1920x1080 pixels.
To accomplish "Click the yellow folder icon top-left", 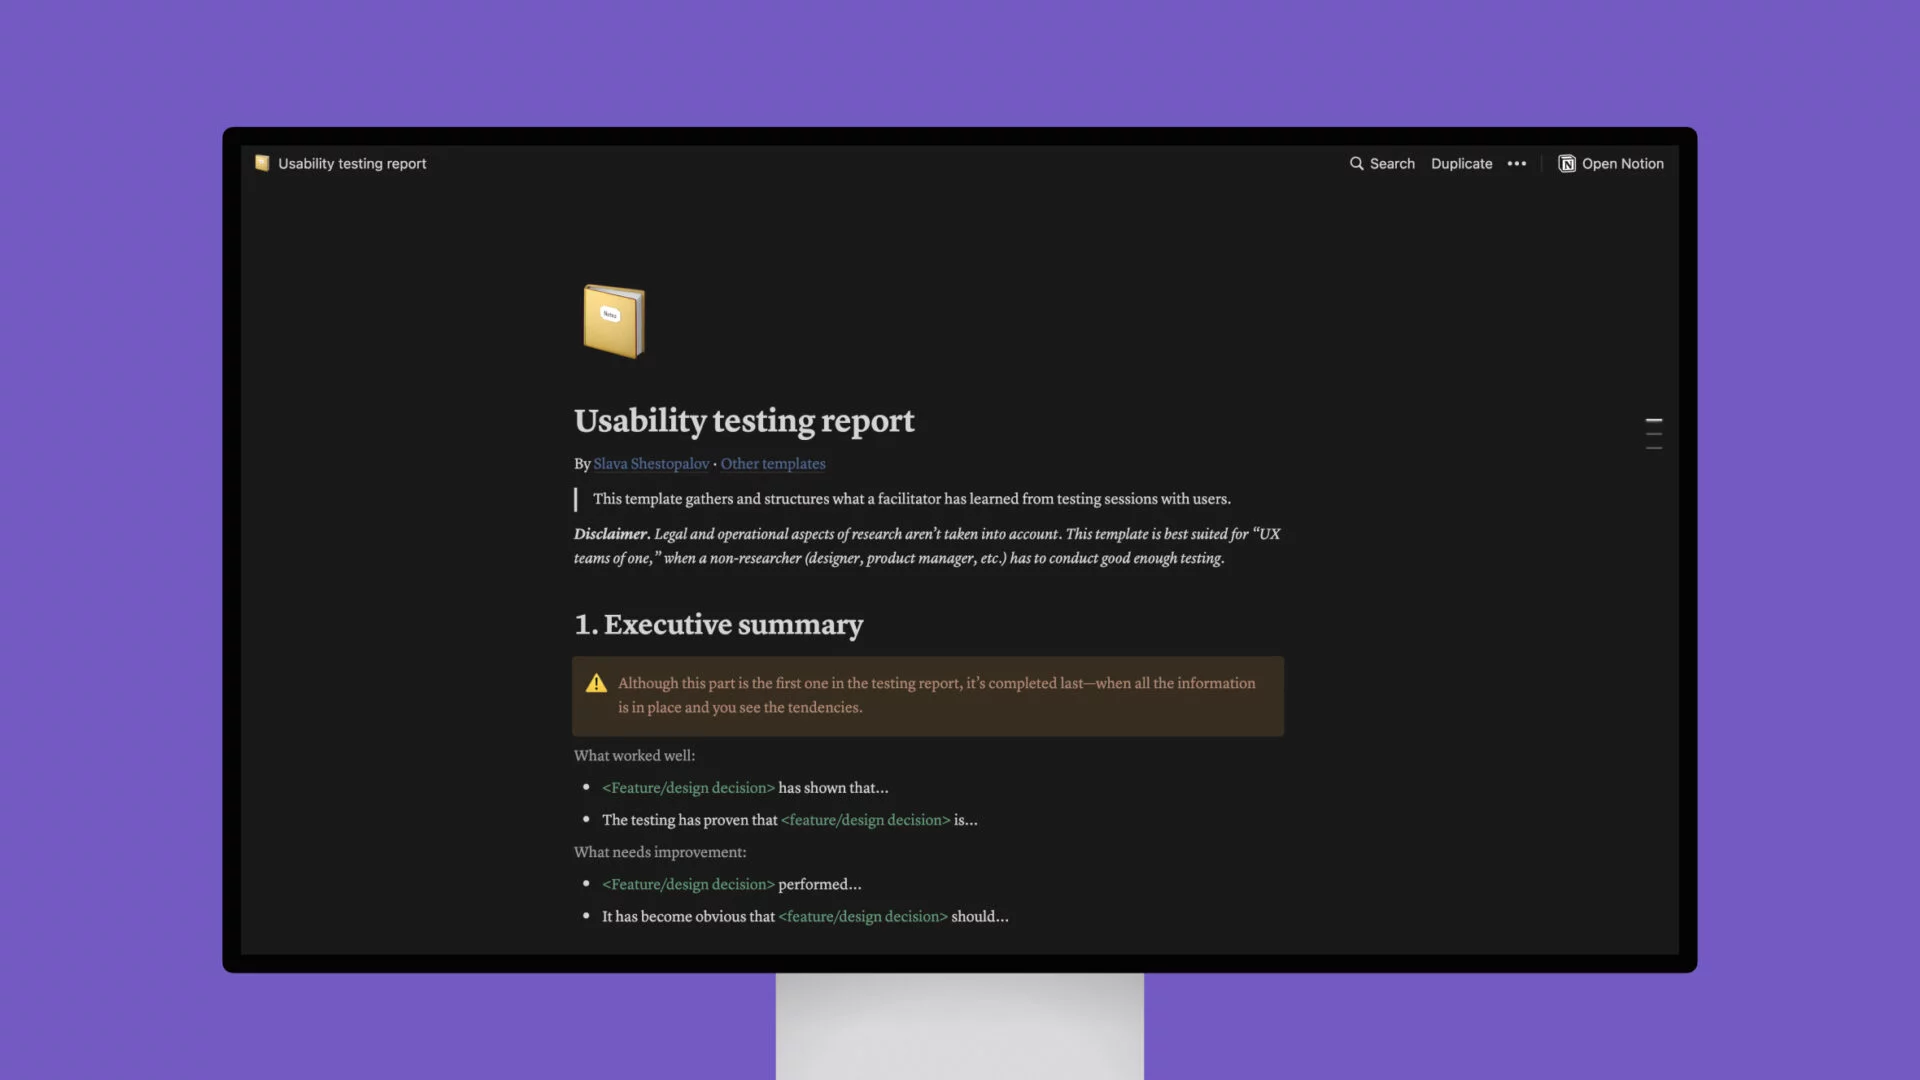I will pos(261,162).
